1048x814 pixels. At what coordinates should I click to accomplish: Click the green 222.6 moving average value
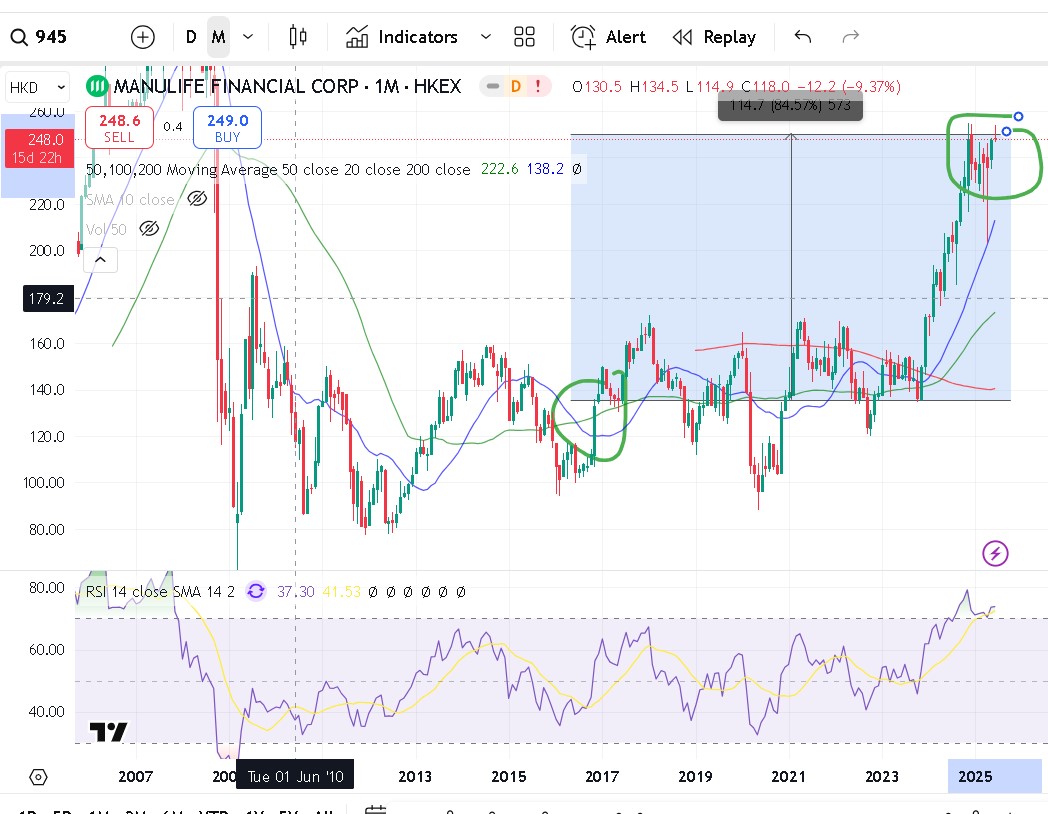(x=499, y=169)
